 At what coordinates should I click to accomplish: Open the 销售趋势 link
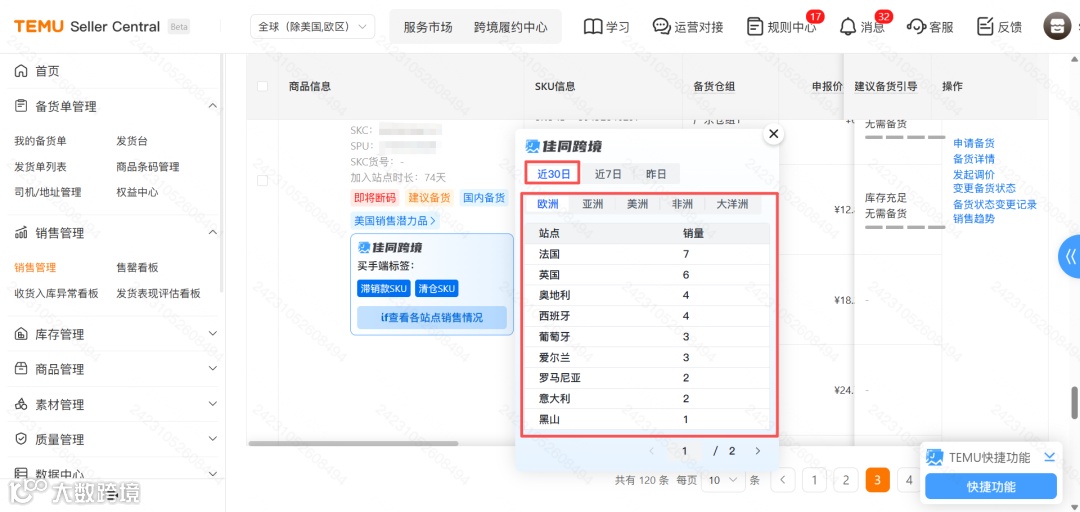973,218
